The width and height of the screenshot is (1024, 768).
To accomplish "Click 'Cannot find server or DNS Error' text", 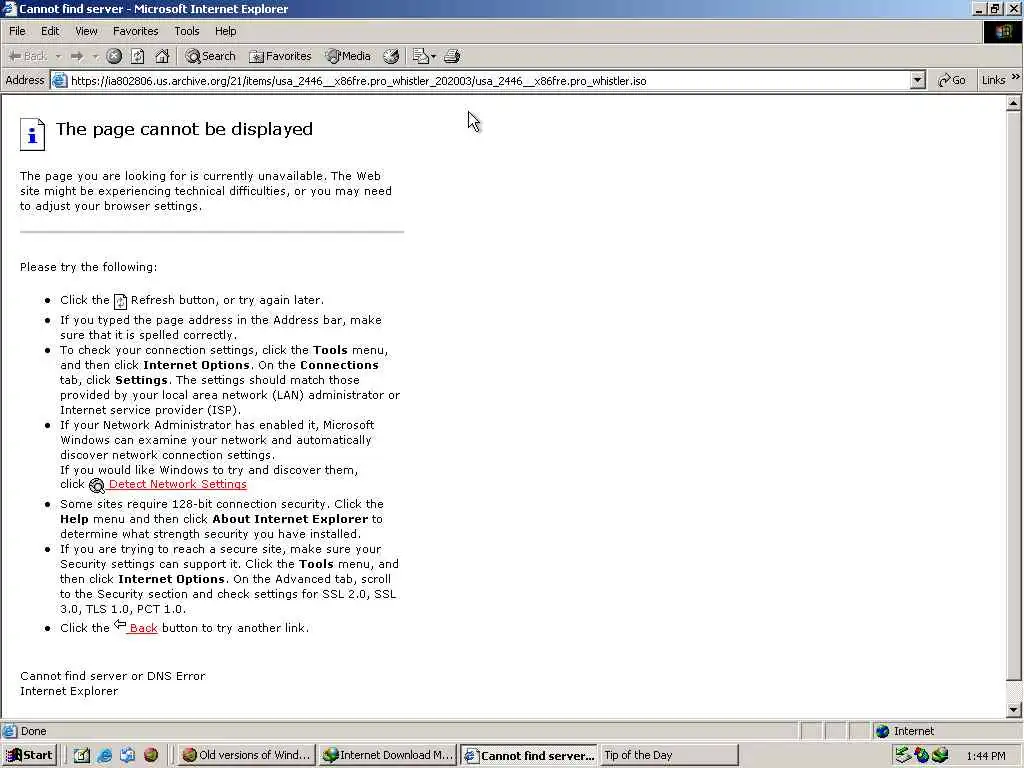I will click(x=112, y=676).
